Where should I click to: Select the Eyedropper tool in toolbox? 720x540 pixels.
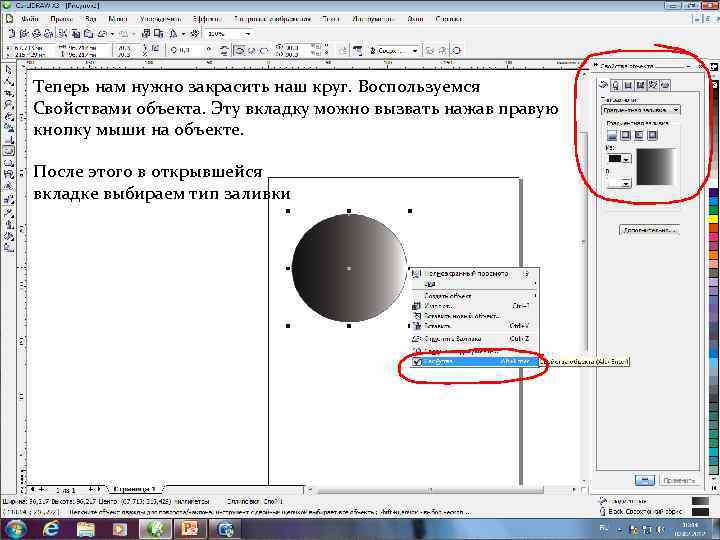pyautogui.click(x=9, y=213)
